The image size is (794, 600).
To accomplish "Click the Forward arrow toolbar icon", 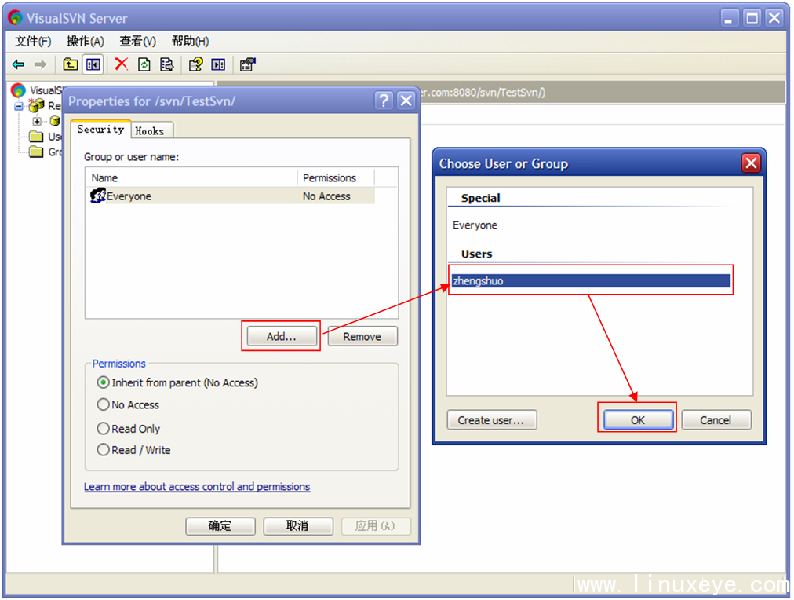I will click(41, 64).
